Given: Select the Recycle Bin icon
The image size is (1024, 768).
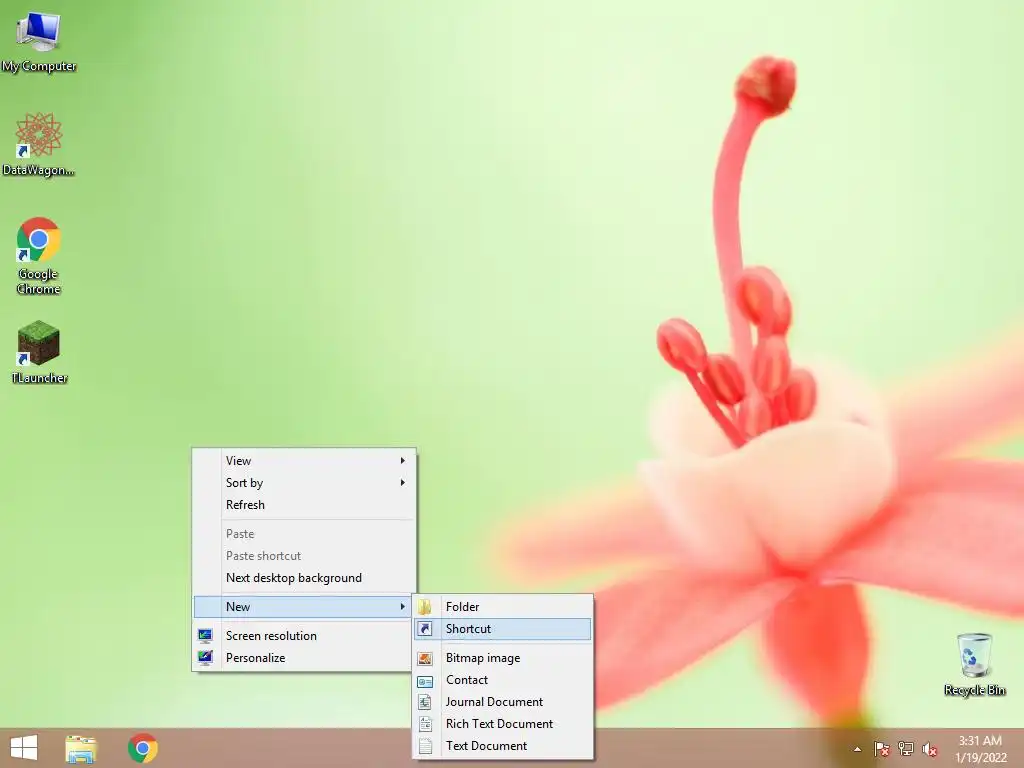Looking at the screenshot, I should (x=974, y=664).
